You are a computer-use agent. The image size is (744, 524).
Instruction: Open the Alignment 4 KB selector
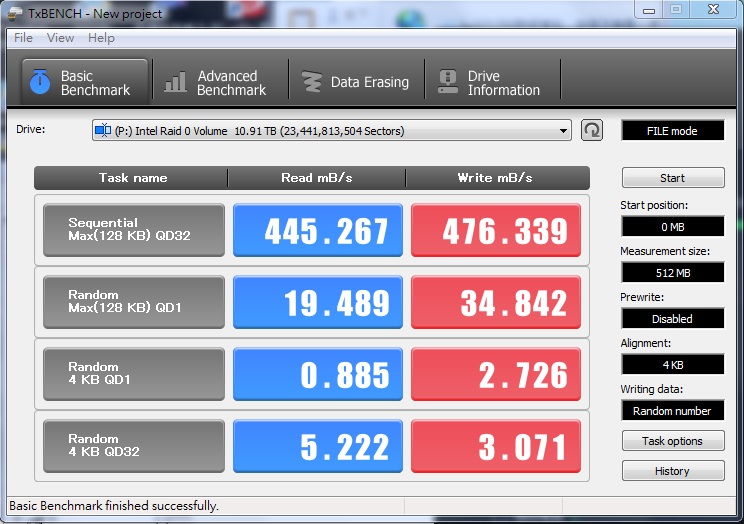tap(672, 365)
